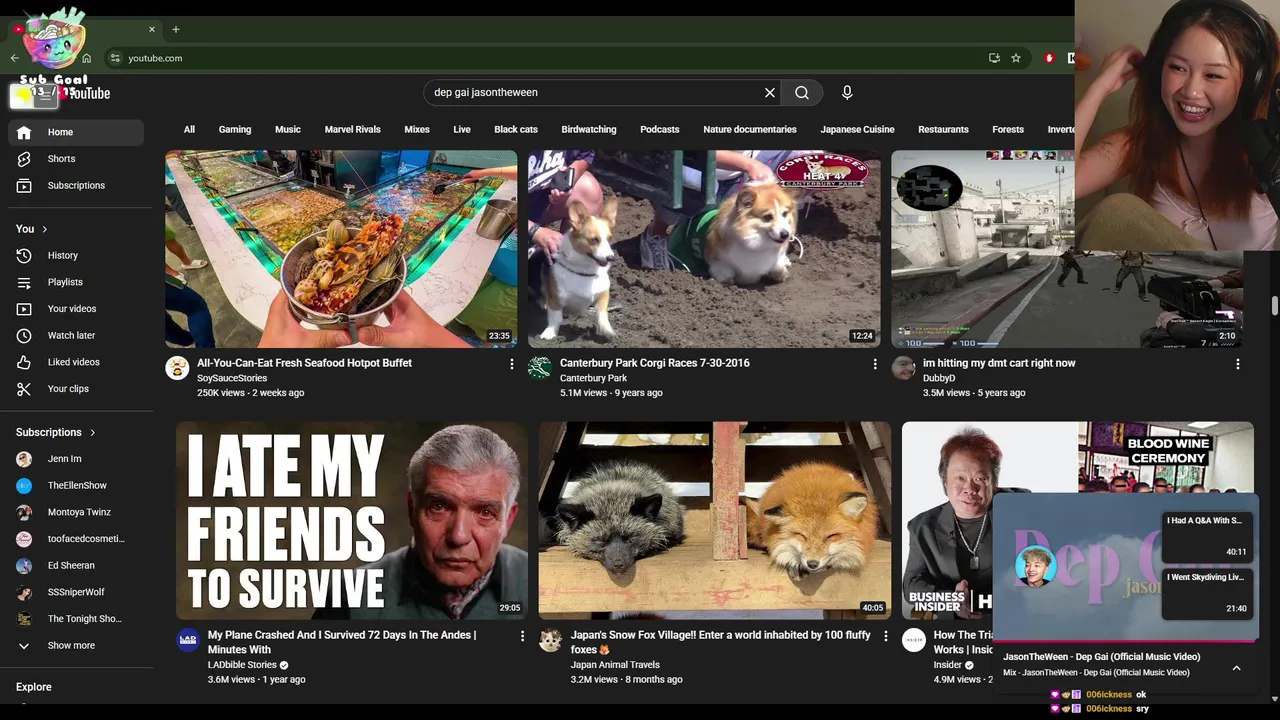This screenshot has width=1280, height=720.
Task: Expand the Subscriptions section chevron
Action: (x=92, y=433)
